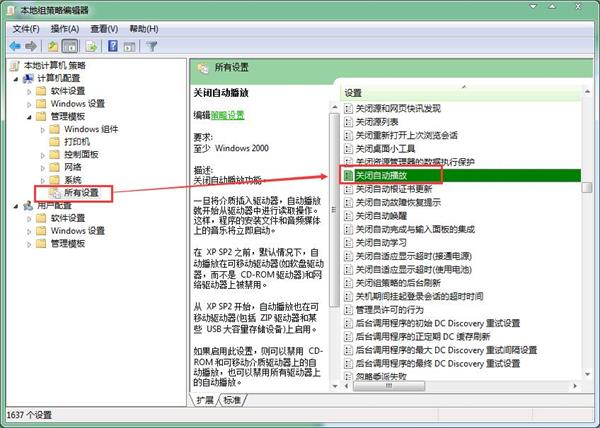Click the policy icon of 关闭自动播放 row

click(x=348, y=176)
